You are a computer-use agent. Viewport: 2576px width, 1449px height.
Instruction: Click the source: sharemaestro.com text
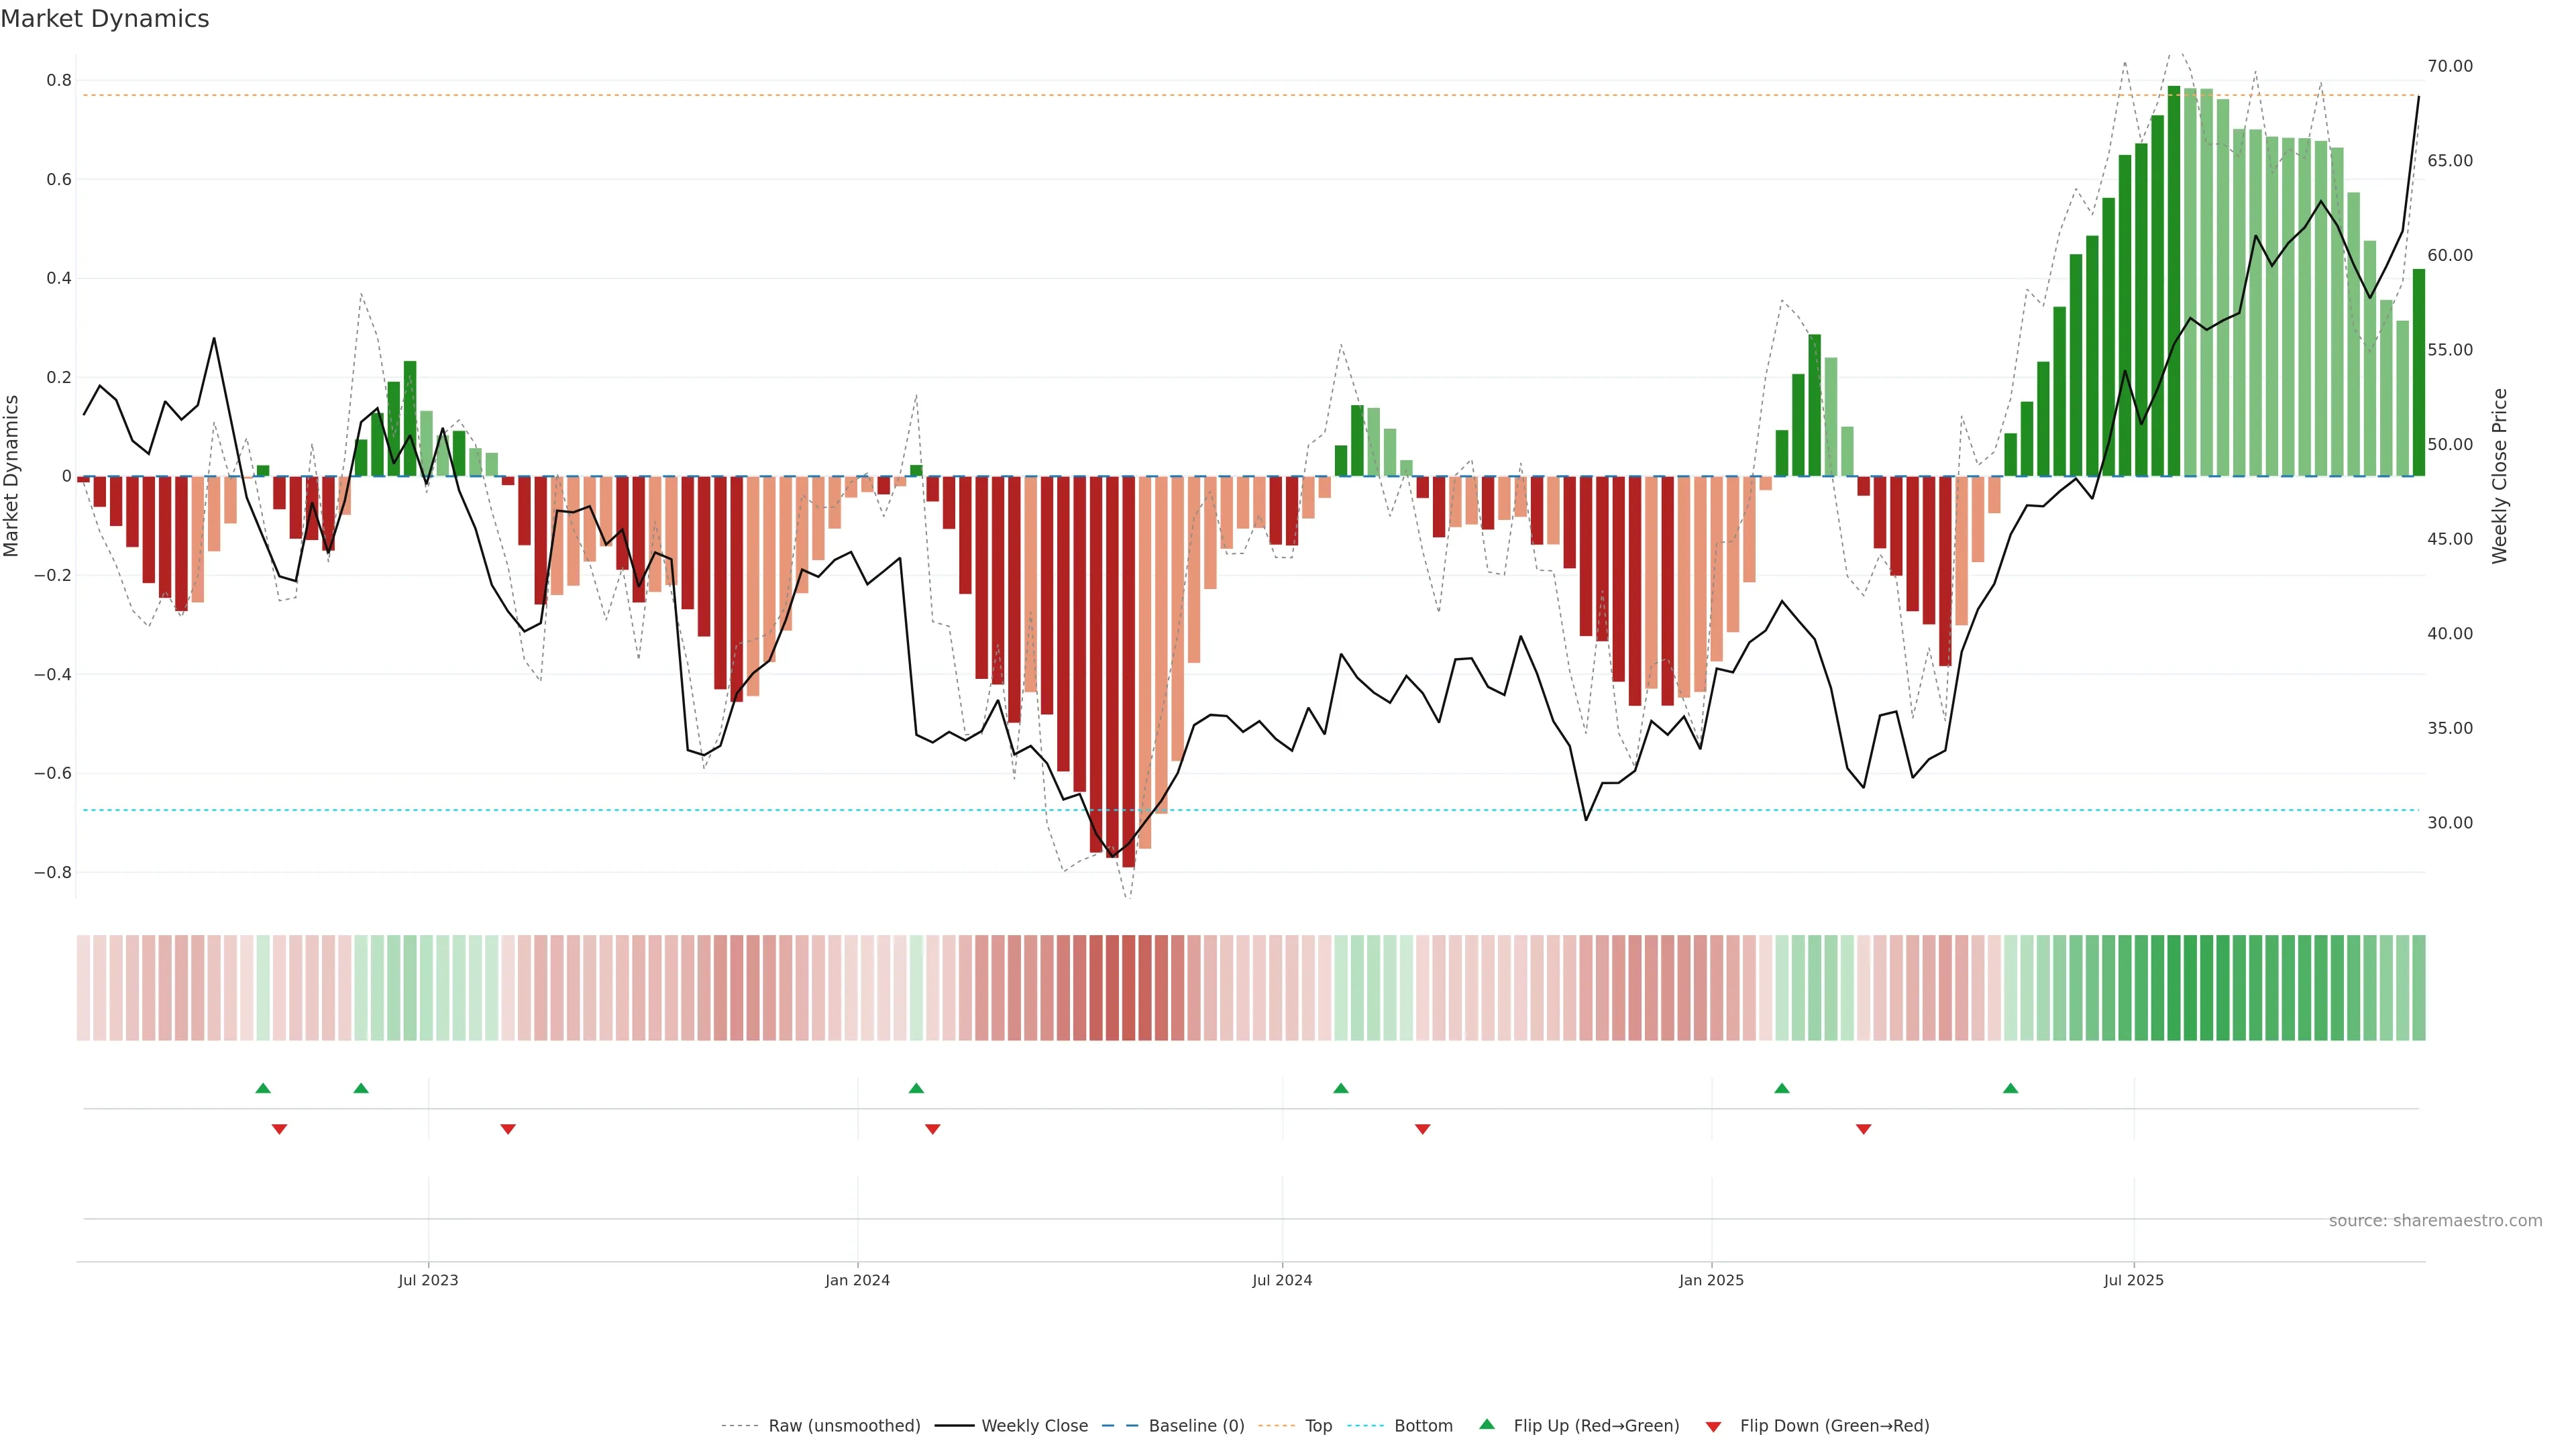point(2435,1220)
